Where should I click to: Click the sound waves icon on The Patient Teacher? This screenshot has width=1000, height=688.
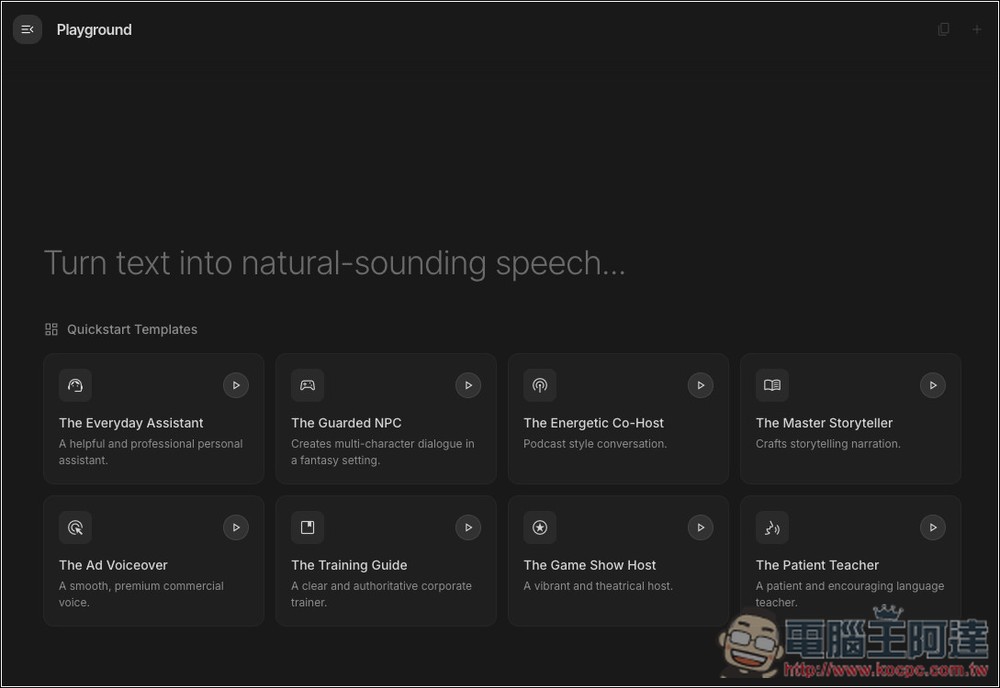click(x=771, y=527)
